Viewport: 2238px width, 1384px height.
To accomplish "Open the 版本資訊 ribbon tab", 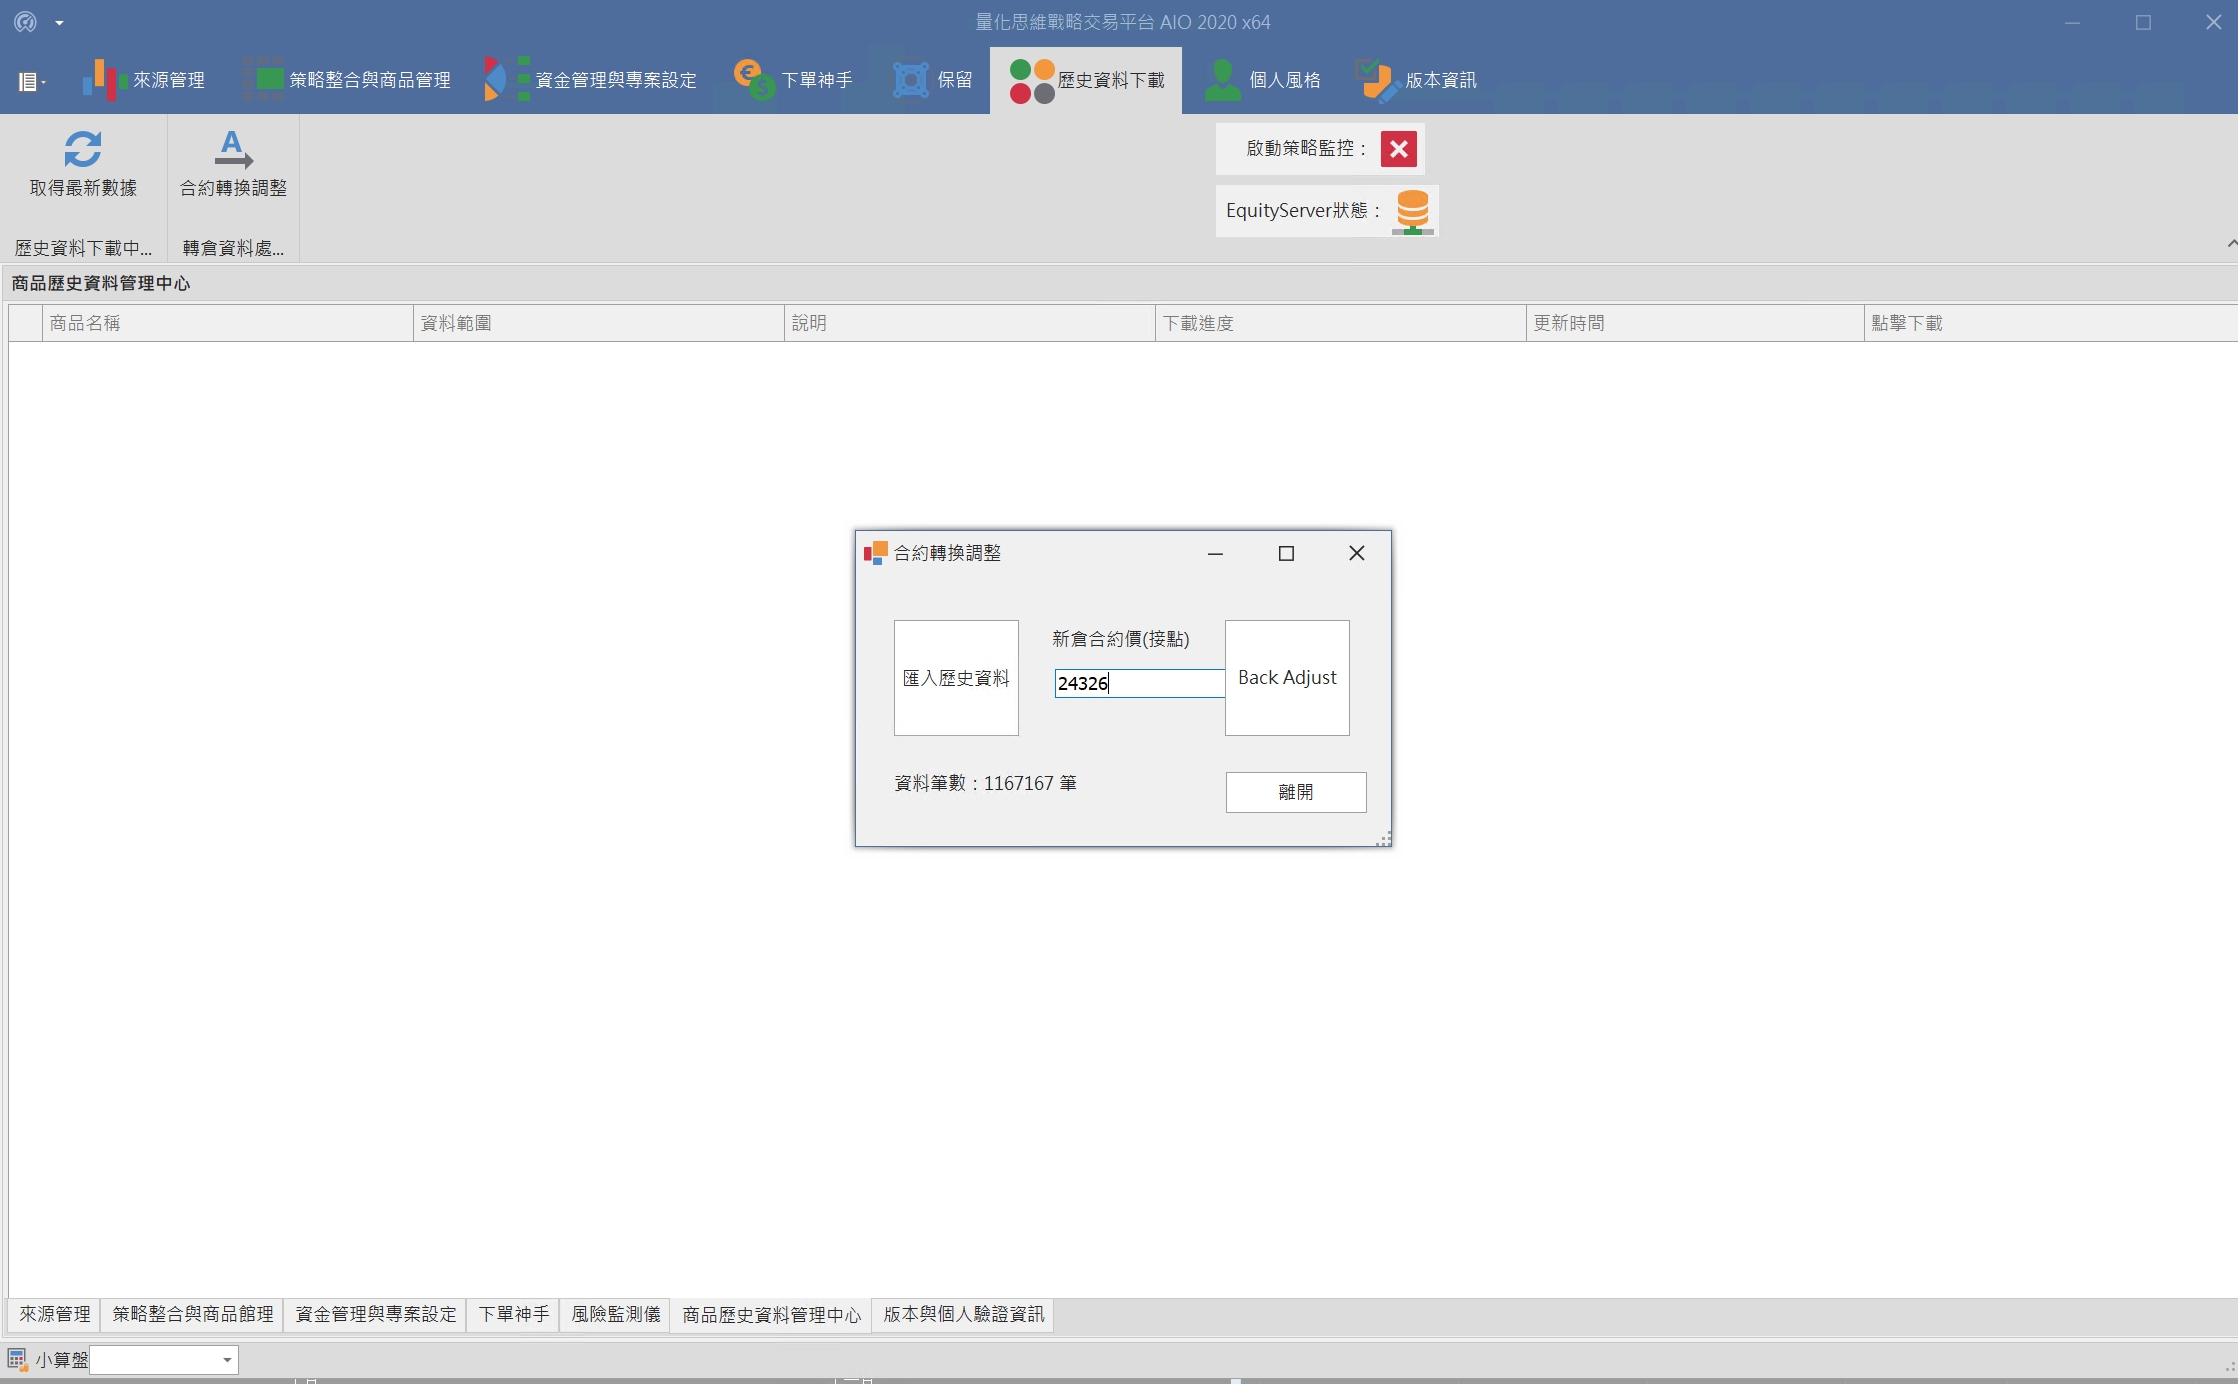I will click(1416, 80).
